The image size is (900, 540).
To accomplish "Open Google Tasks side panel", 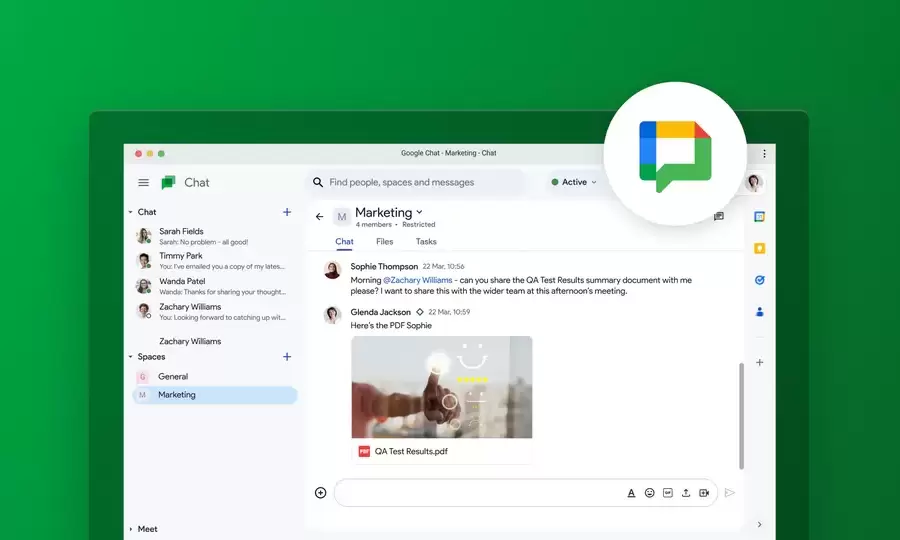I will [x=759, y=280].
